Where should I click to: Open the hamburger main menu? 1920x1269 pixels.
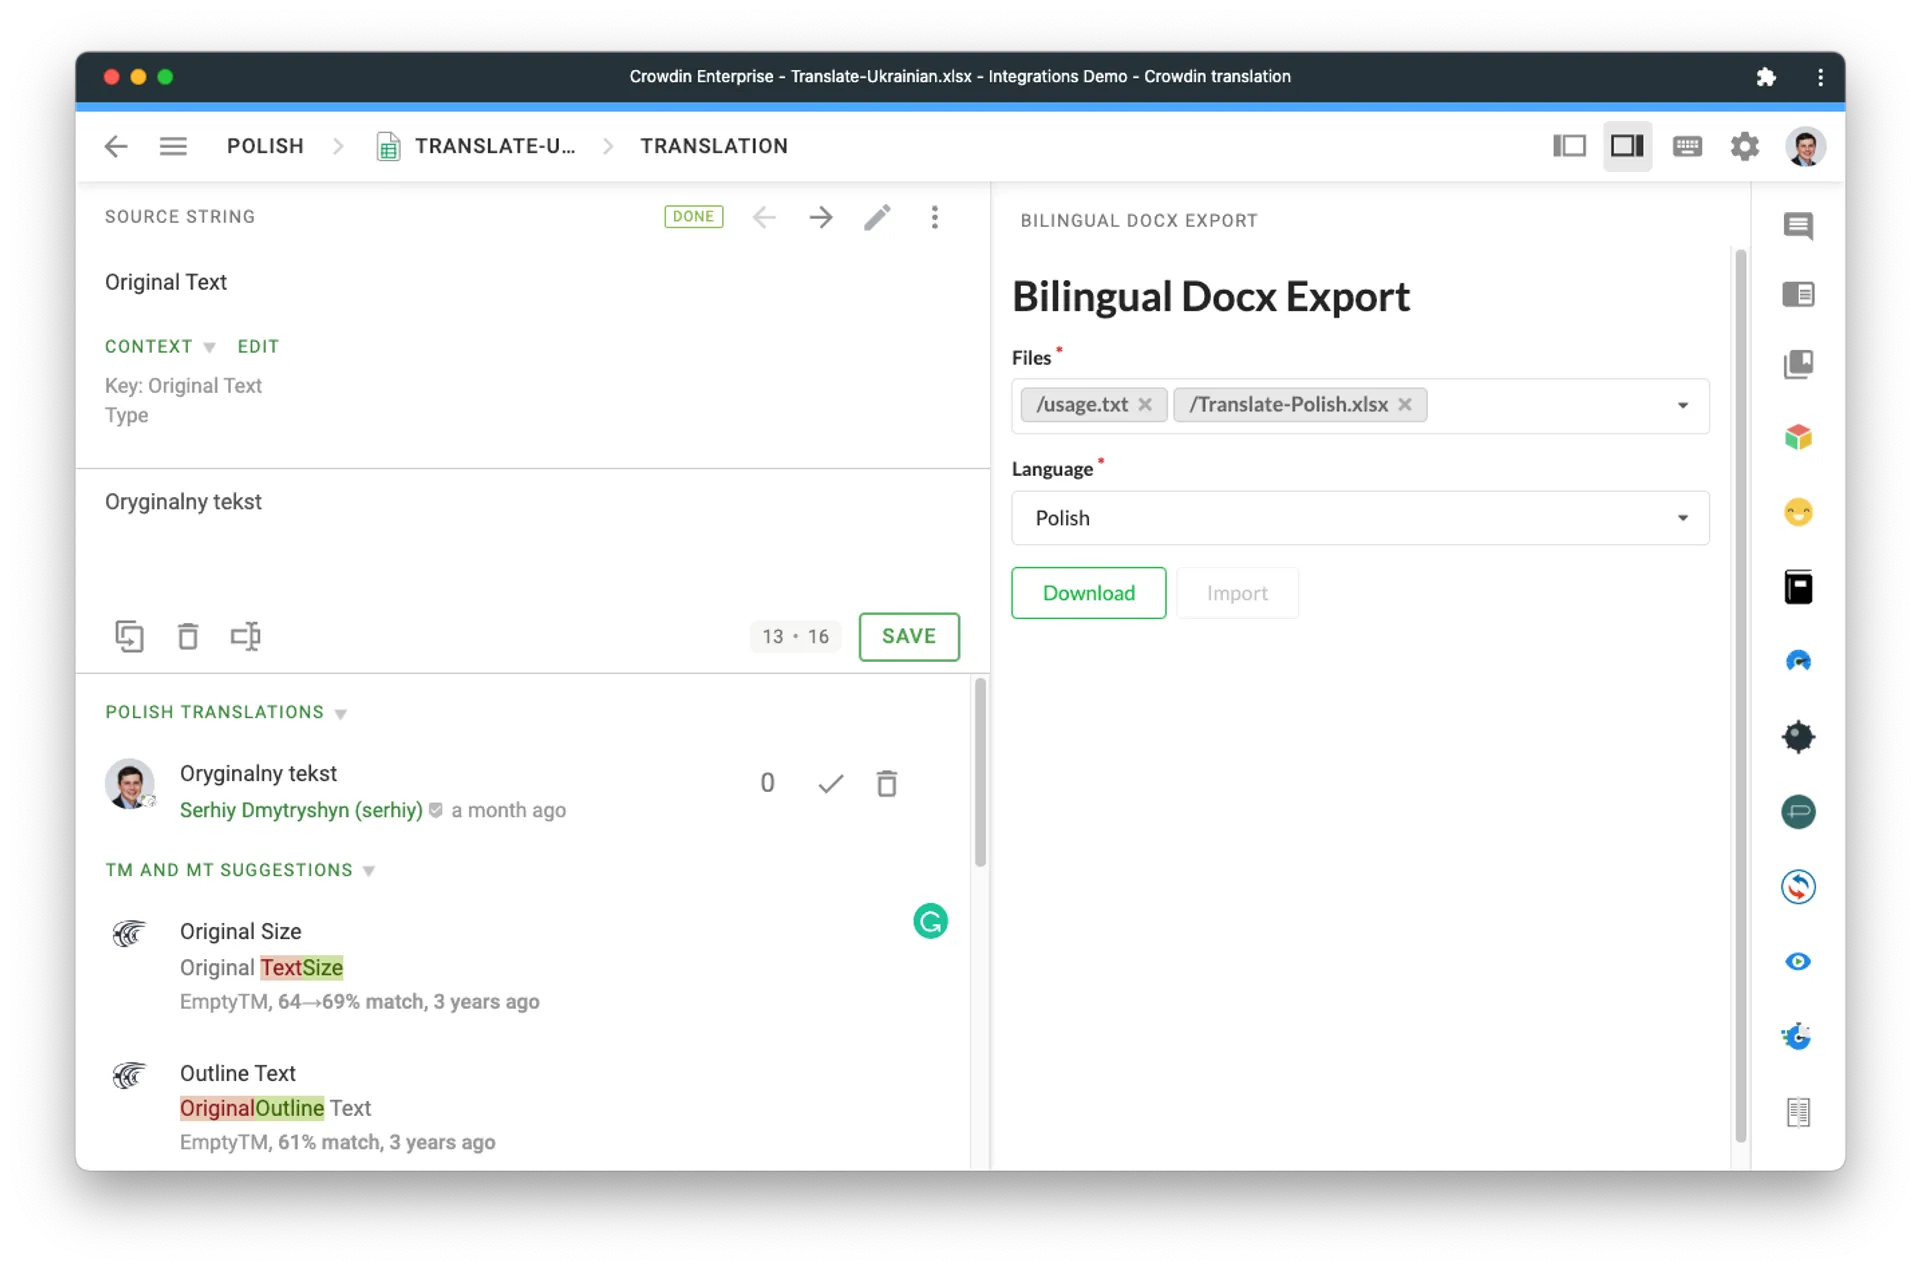click(173, 146)
